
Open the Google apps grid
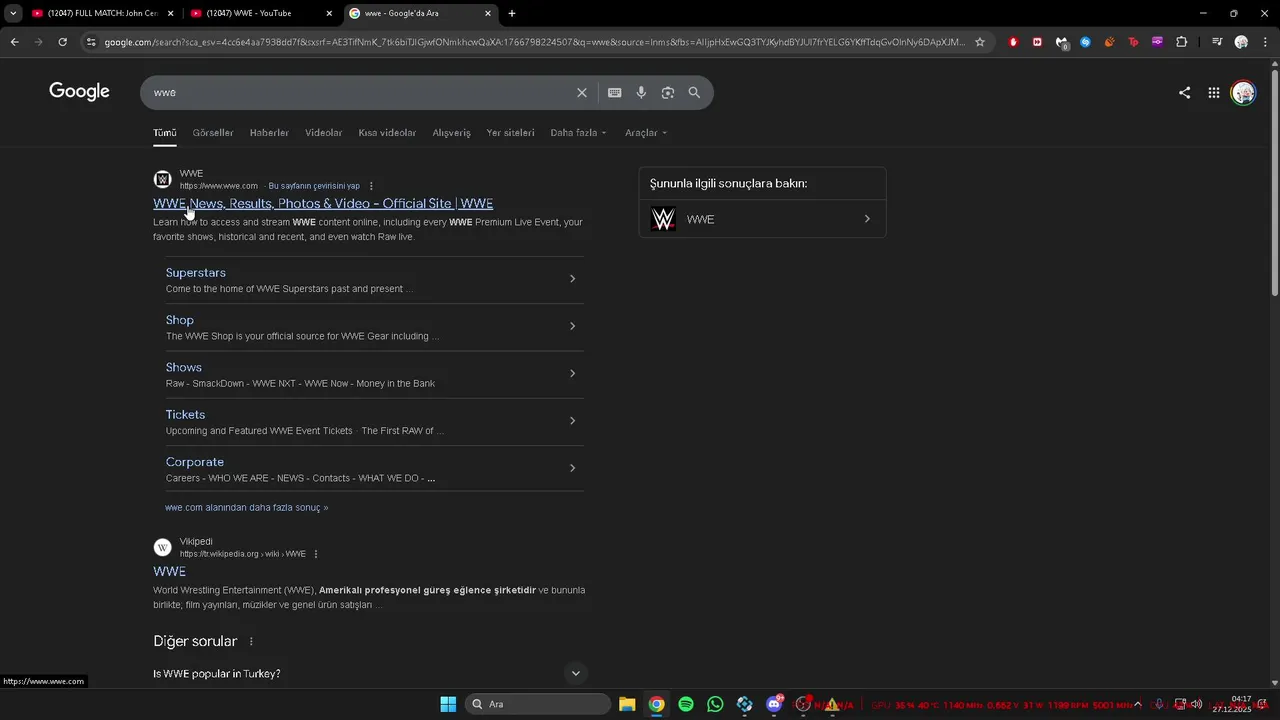point(1214,93)
